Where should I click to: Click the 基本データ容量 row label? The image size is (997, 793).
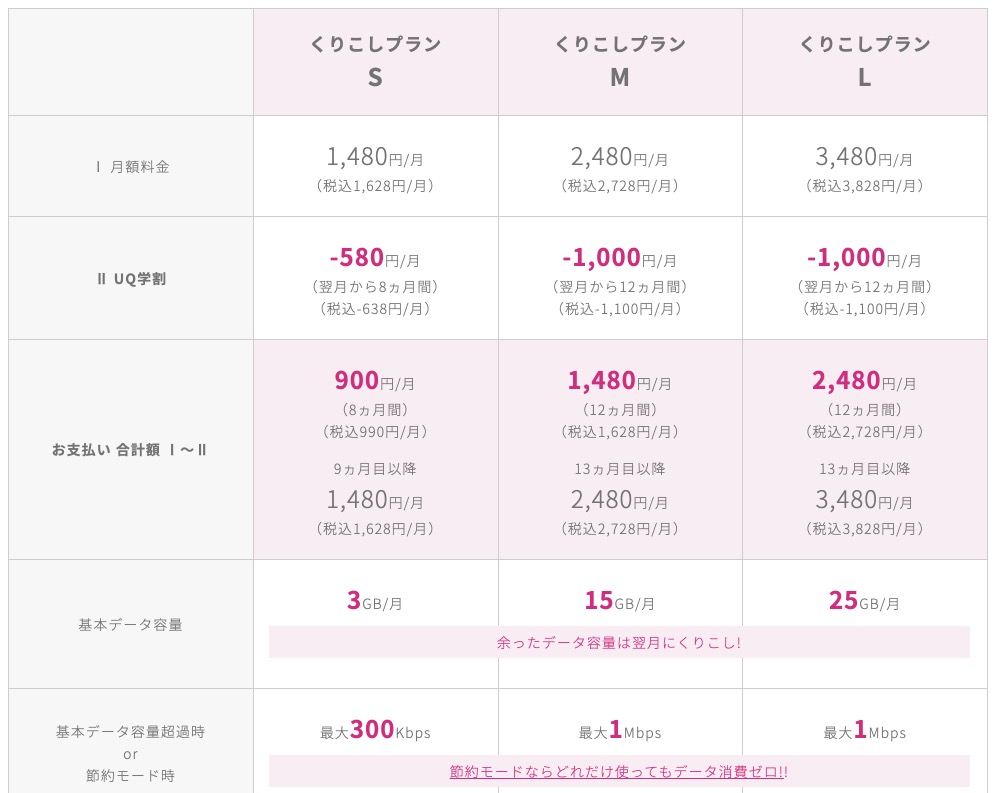click(131, 625)
